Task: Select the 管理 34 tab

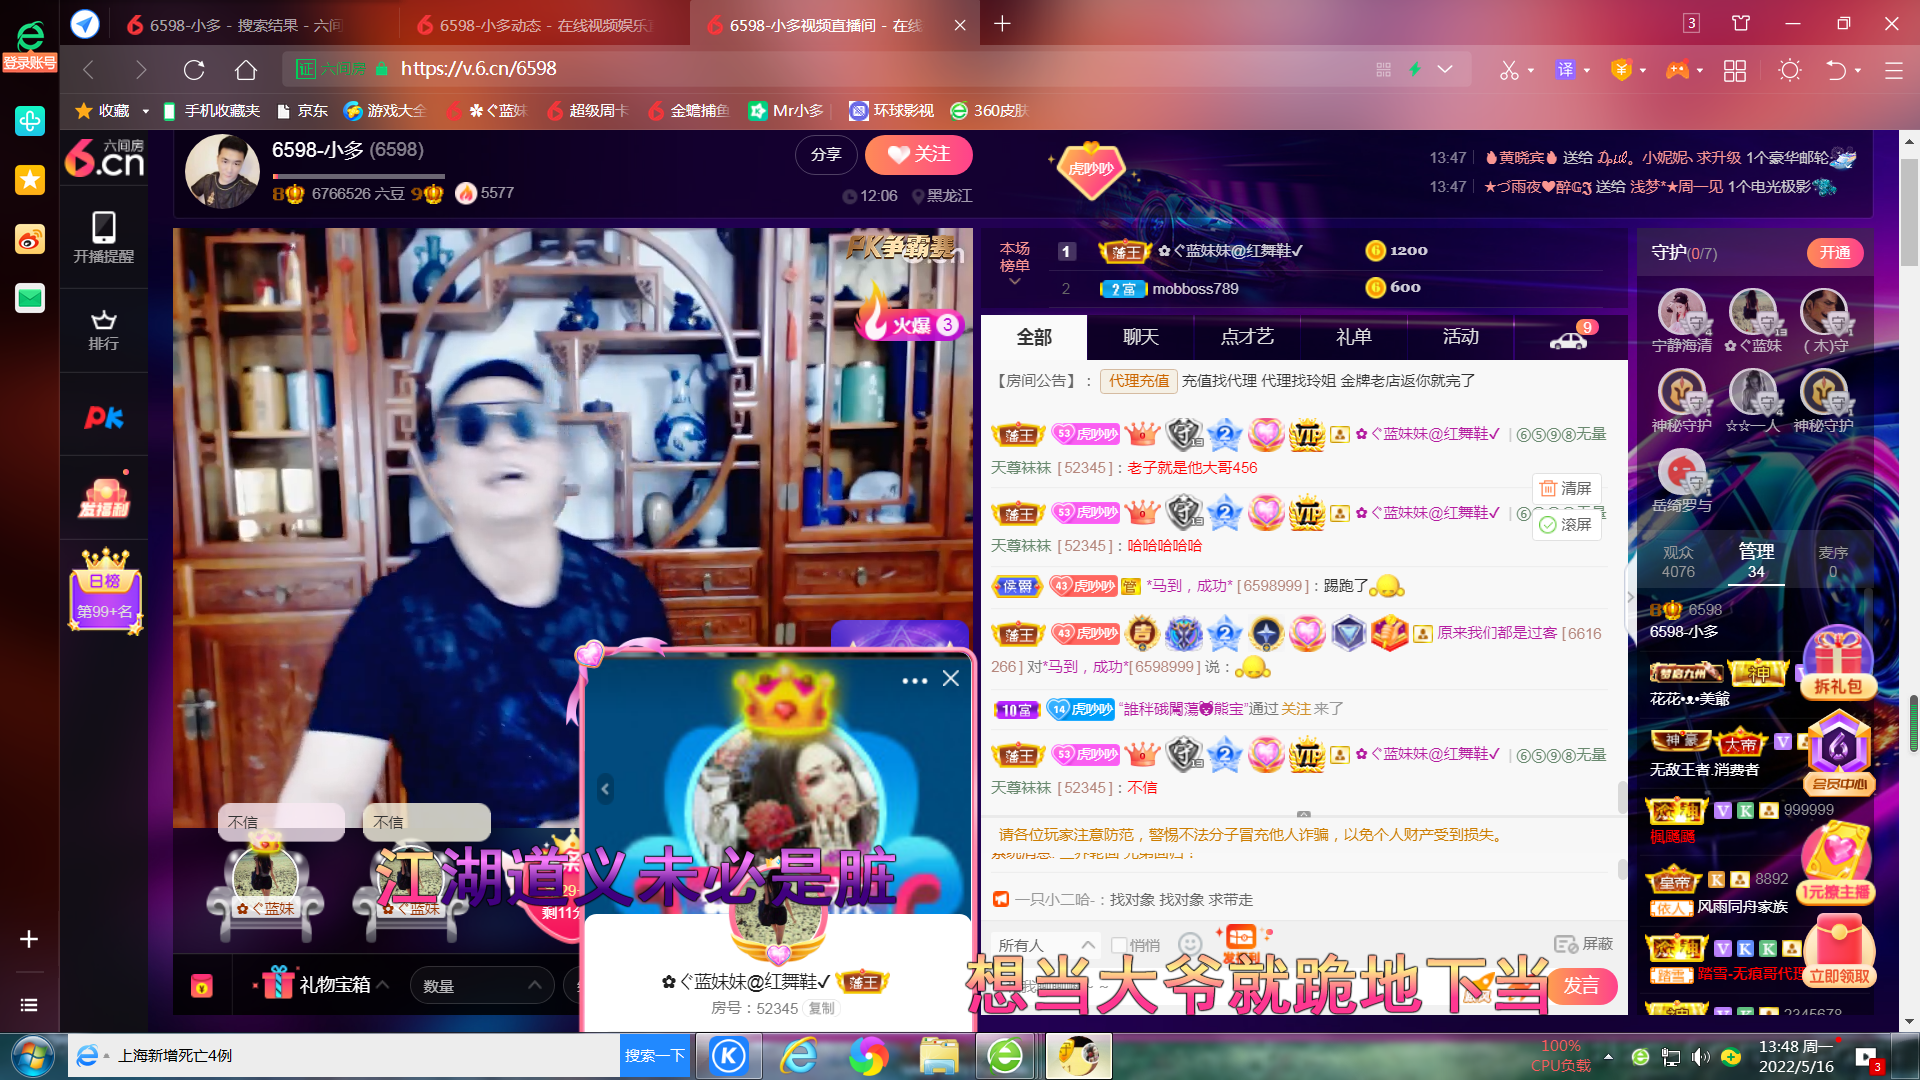Action: (x=1756, y=561)
